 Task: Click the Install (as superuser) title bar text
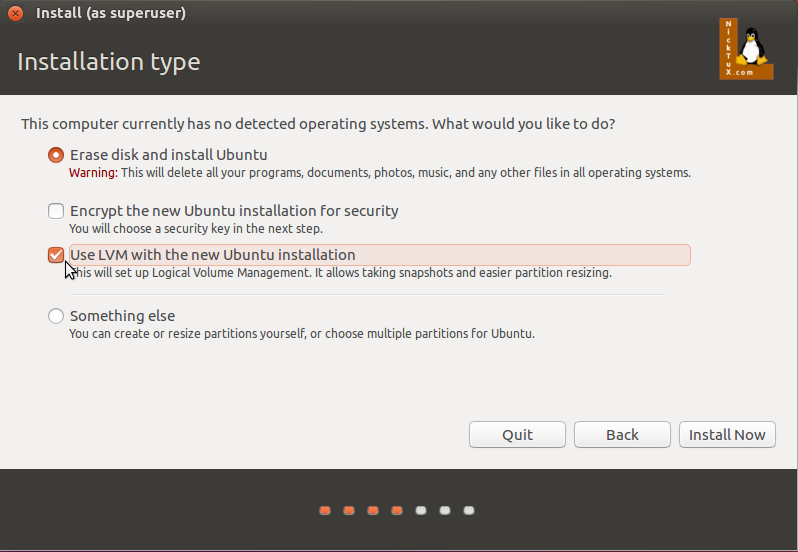pos(110,14)
